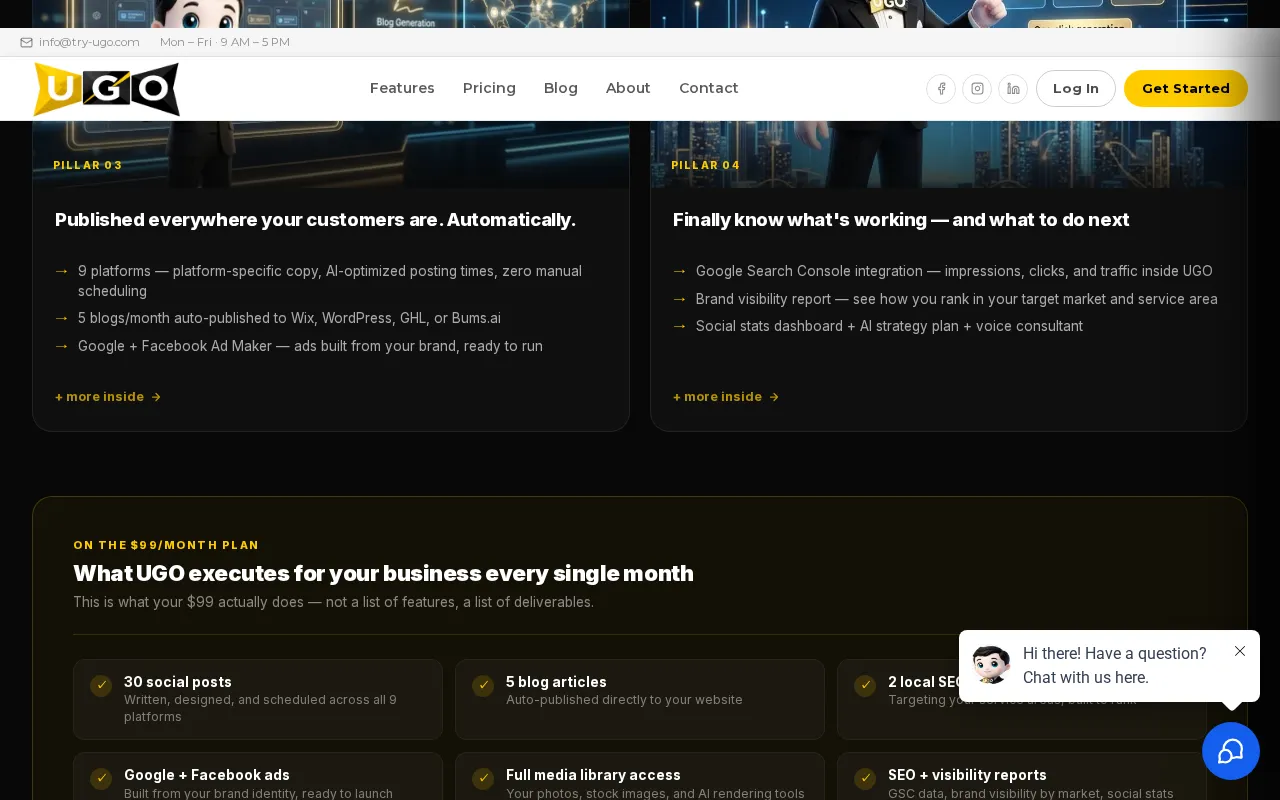Click checkmark icon for Google + Facebook ads
1280x800 pixels.
pos(101,778)
